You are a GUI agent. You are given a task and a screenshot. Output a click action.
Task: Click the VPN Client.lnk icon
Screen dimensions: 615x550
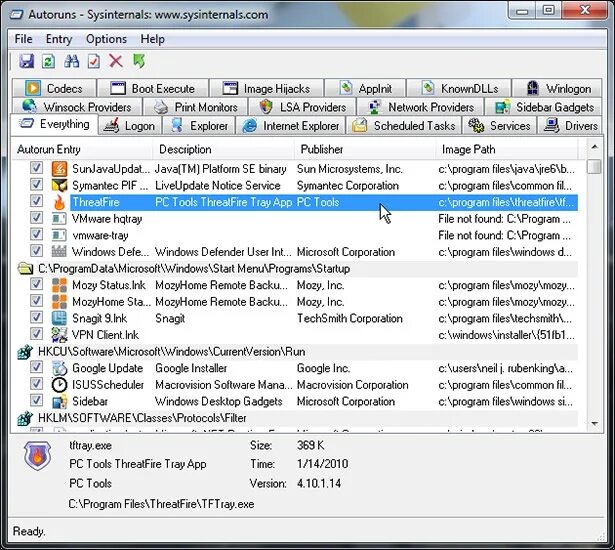pos(59,335)
